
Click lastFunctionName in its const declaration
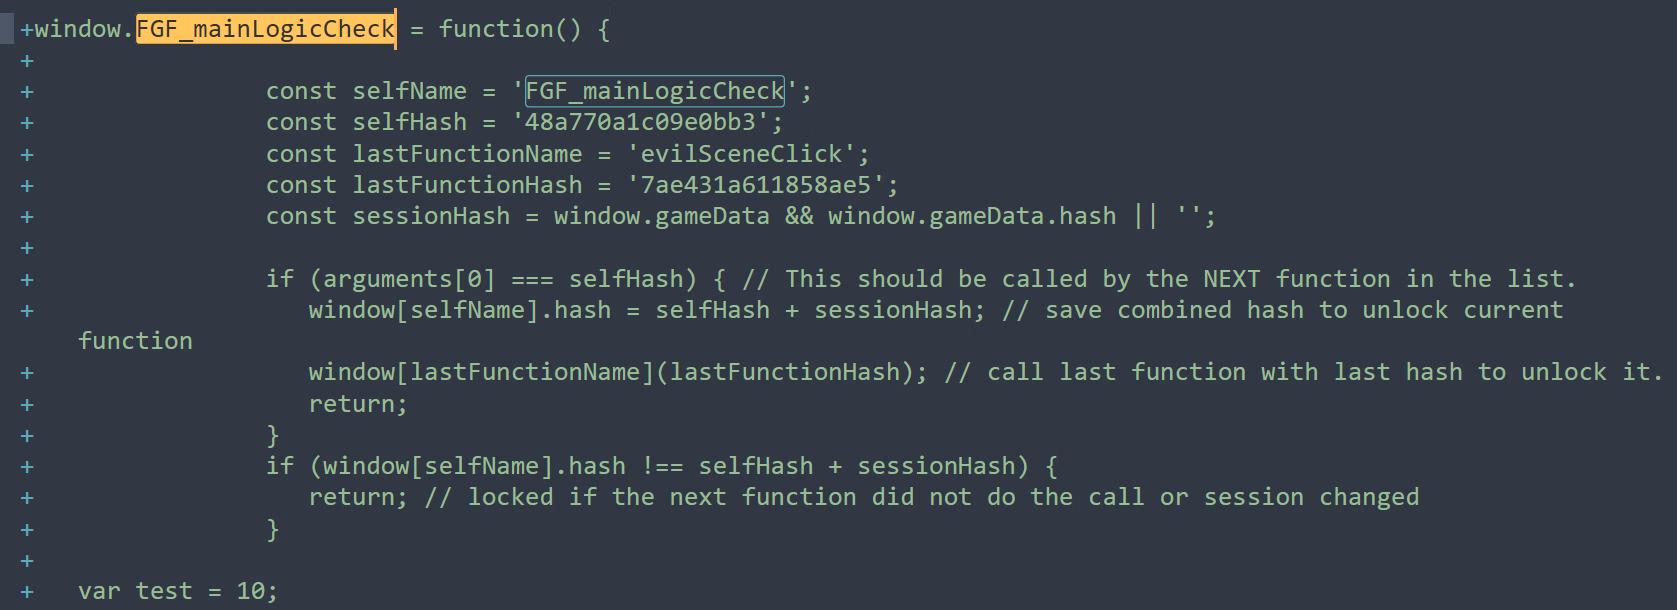467,154
